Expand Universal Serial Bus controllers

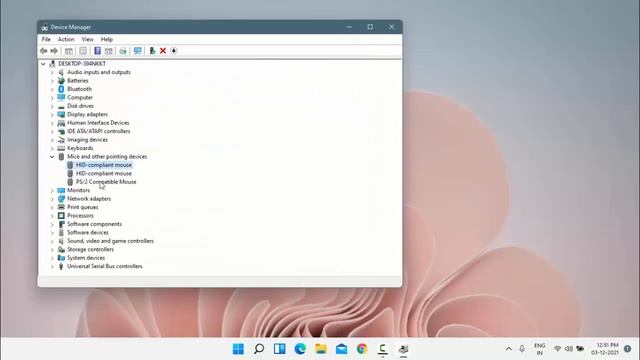[52, 267]
